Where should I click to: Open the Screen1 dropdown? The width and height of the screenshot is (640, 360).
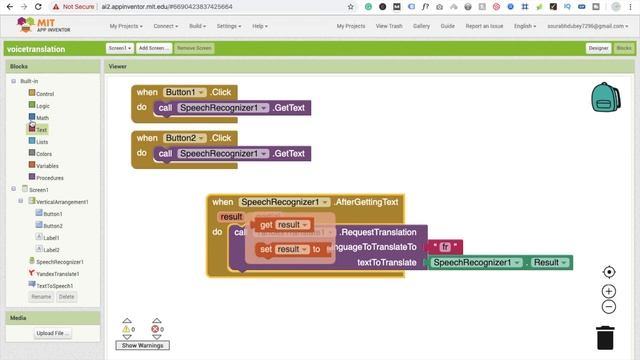120,48
